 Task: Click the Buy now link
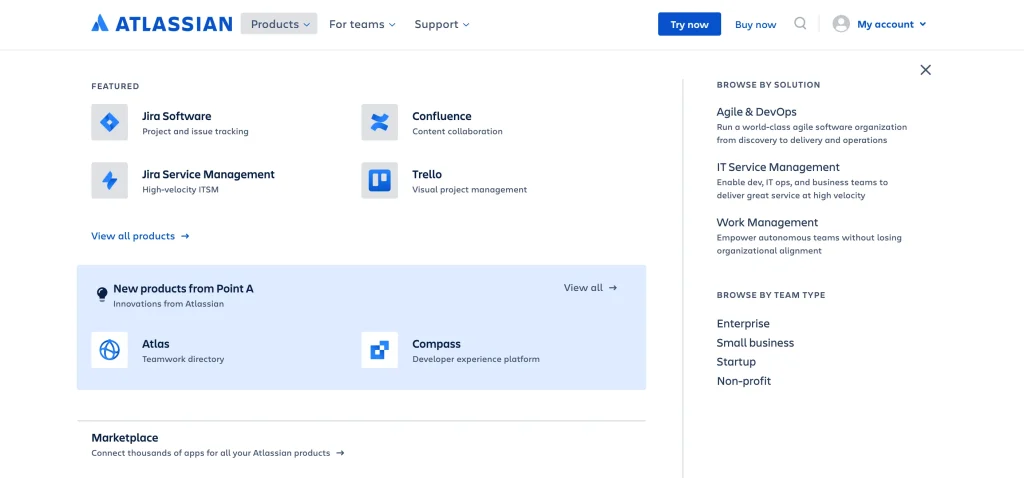[x=755, y=24]
